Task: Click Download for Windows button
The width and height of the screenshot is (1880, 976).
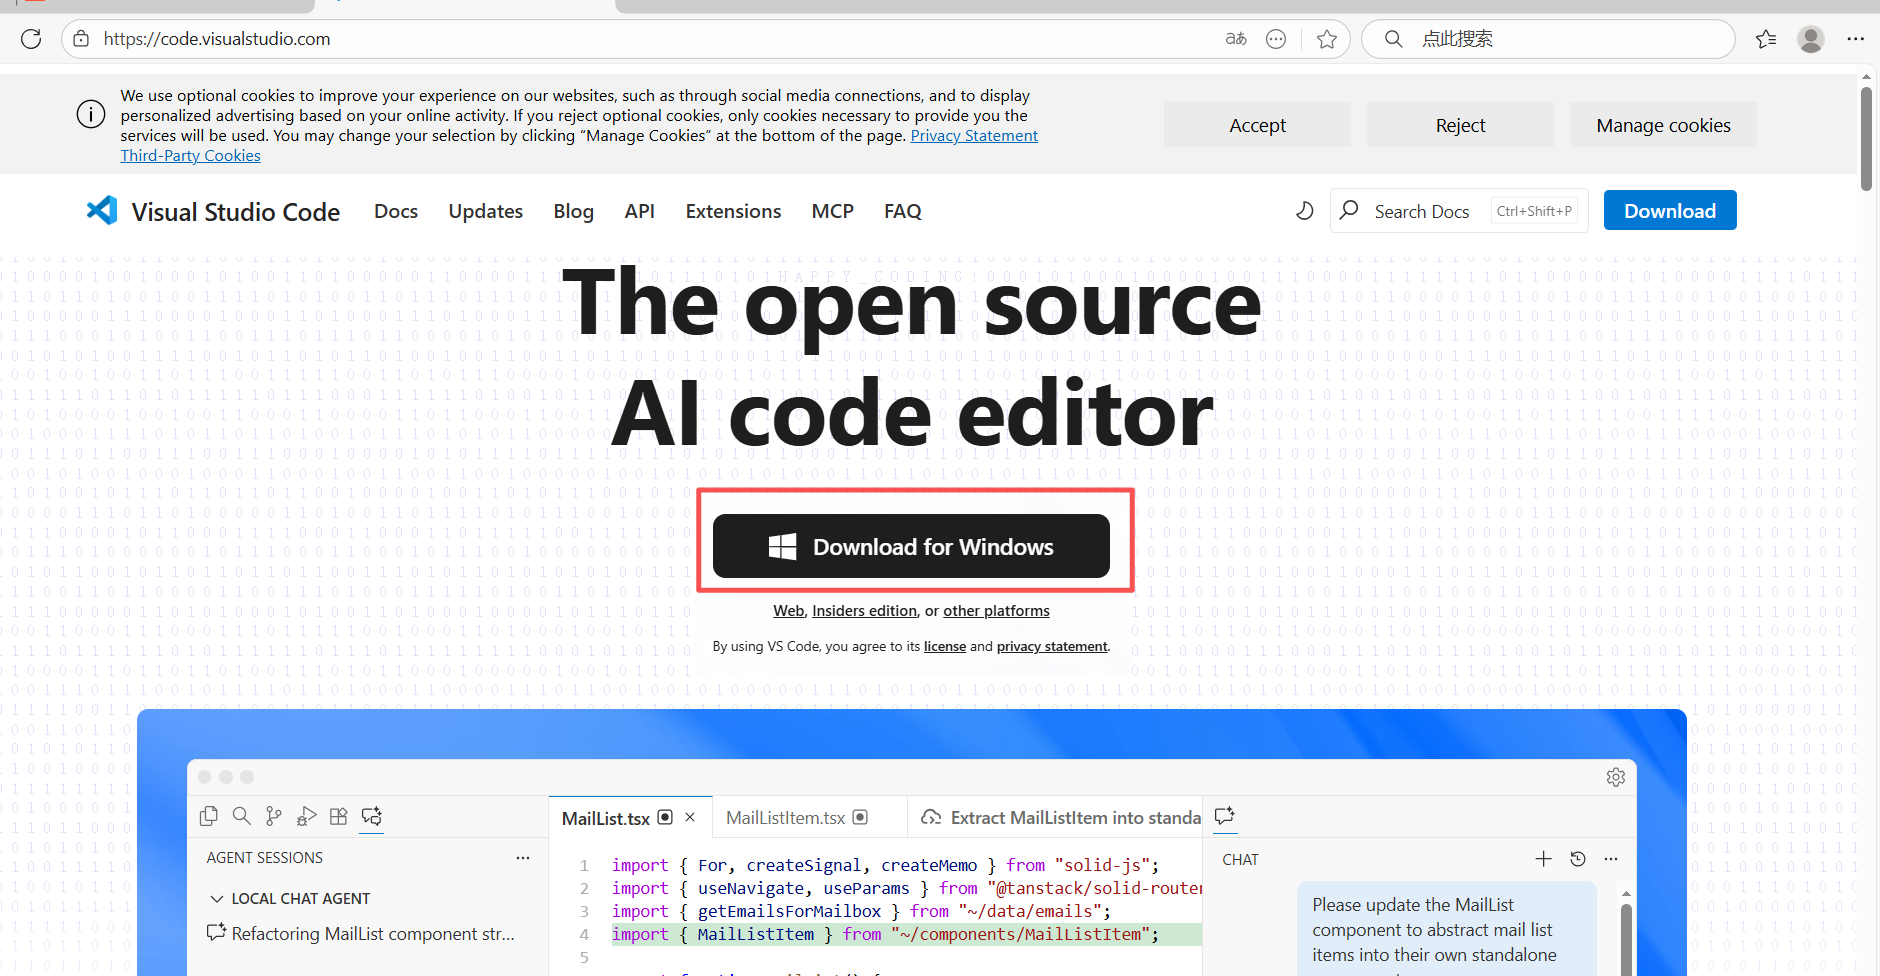Action: (x=911, y=546)
